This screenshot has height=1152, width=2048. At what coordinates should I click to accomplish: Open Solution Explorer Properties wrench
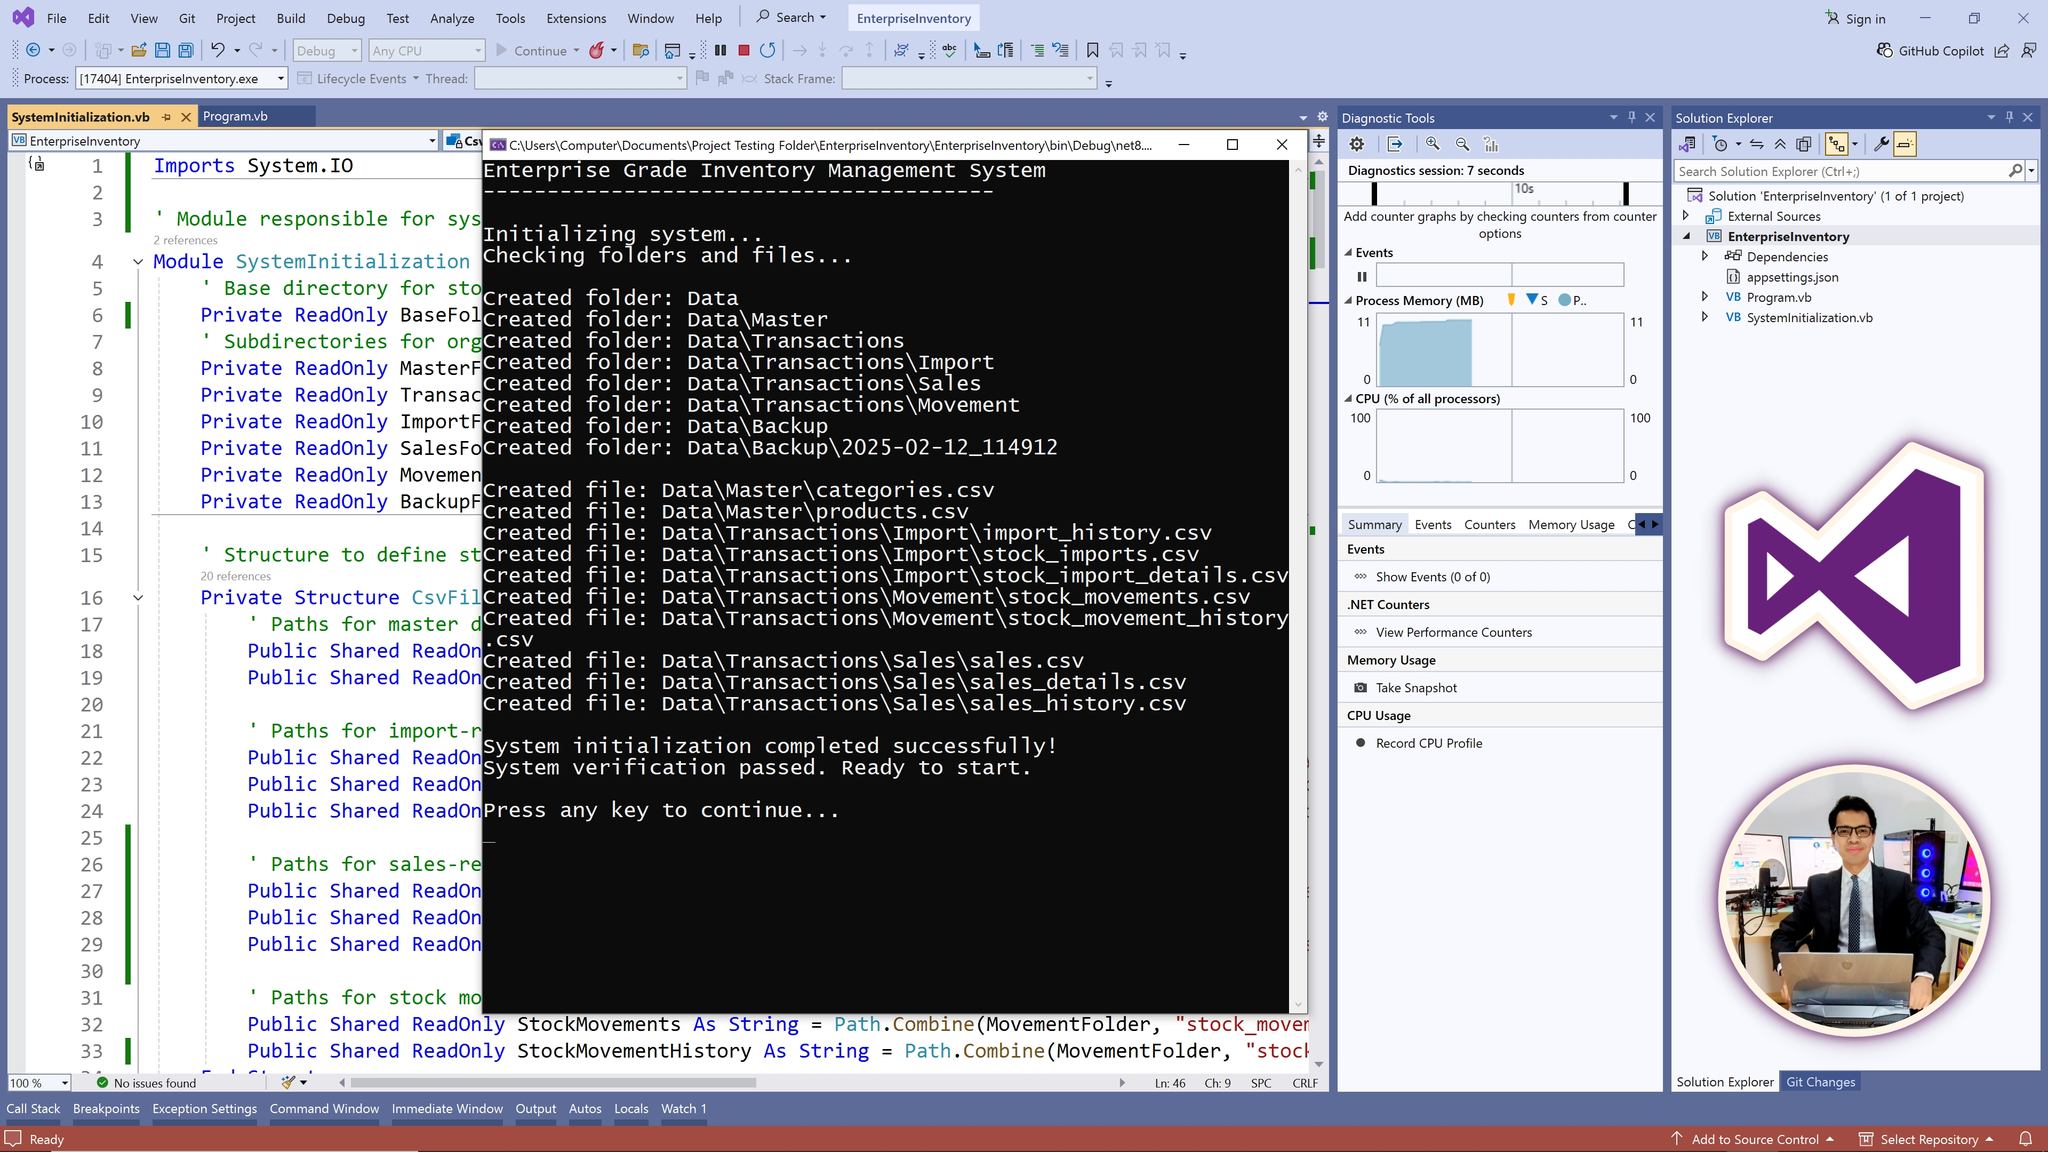pos(1881,144)
